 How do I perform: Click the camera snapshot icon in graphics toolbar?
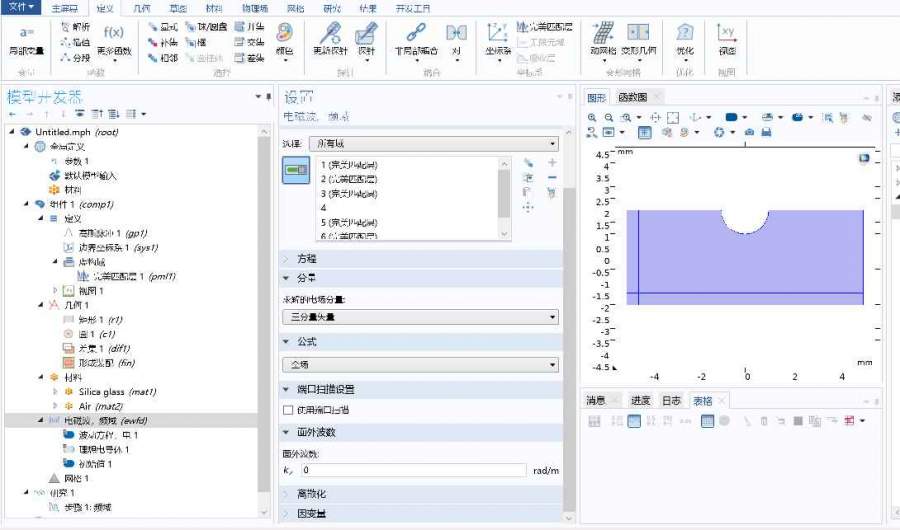coord(749,132)
